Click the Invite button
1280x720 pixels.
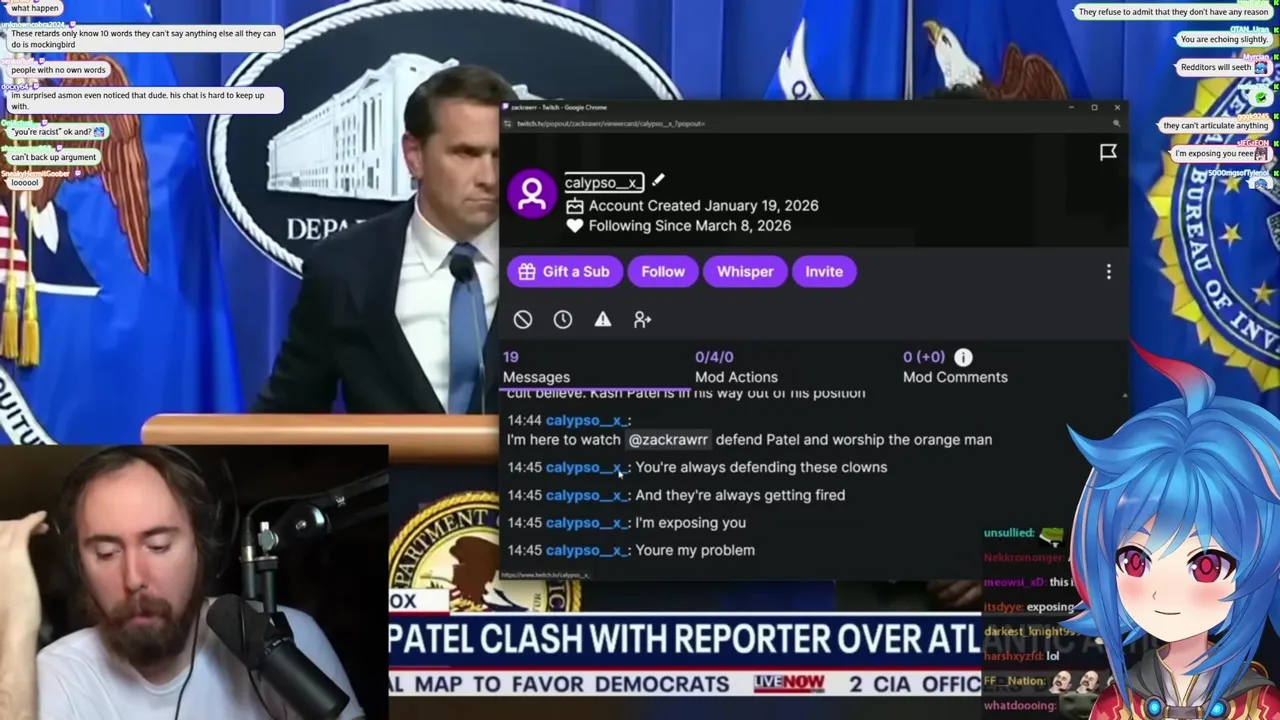(x=824, y=272)
